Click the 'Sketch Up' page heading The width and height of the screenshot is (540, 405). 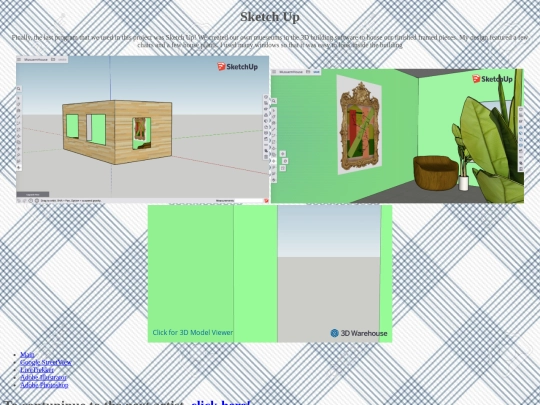tap(270, 17)
